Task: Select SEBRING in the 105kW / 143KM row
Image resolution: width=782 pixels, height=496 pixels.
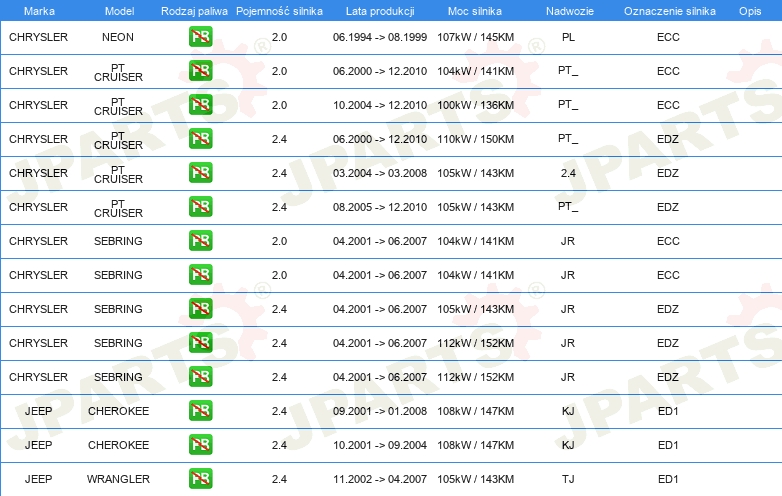Action: coord(118,309)
